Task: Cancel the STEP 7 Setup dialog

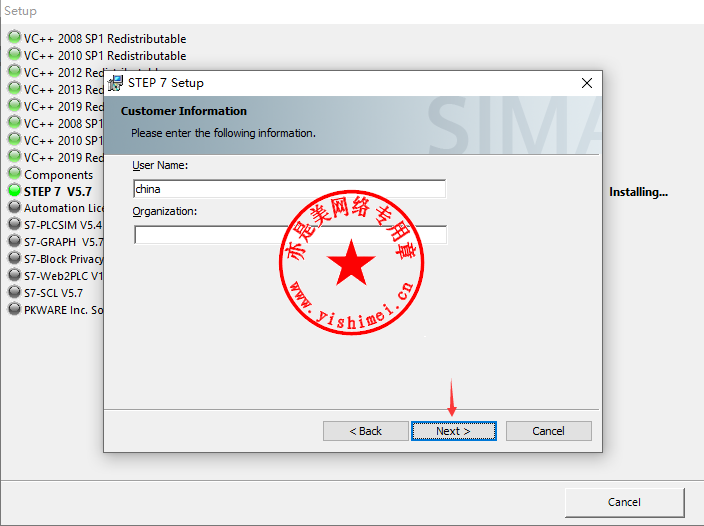Action: click(548, 431)
